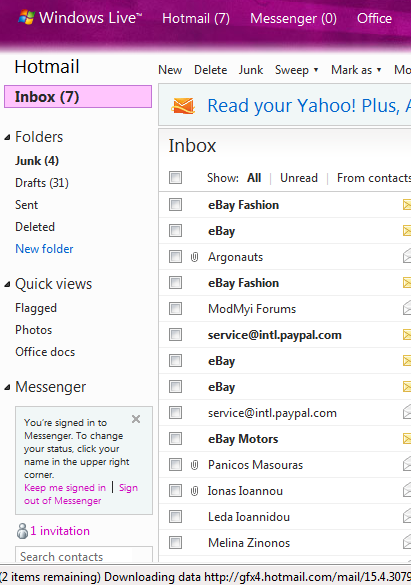Open the Messenger (0) header tab
Image resolution: width=414 pixels, height=585 pixels.
pyautogui.click(x=293, y=18)
